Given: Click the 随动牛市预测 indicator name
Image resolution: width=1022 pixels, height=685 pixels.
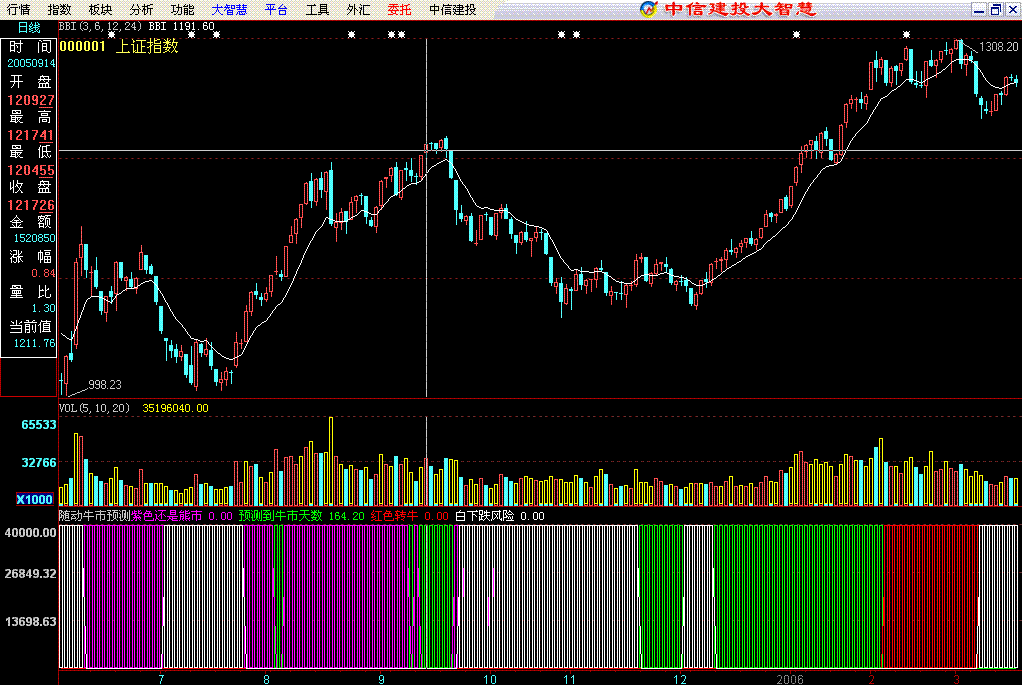Looking at the screenshot, I should pyautogui.click(x=95, y=516).
